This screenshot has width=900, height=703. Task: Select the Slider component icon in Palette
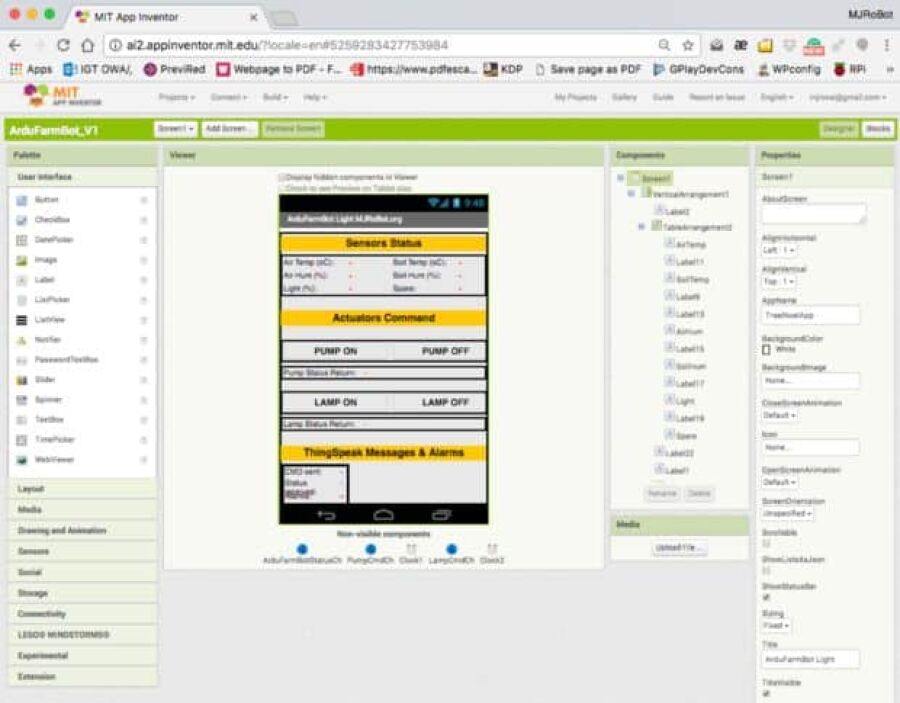coord(22,380)
